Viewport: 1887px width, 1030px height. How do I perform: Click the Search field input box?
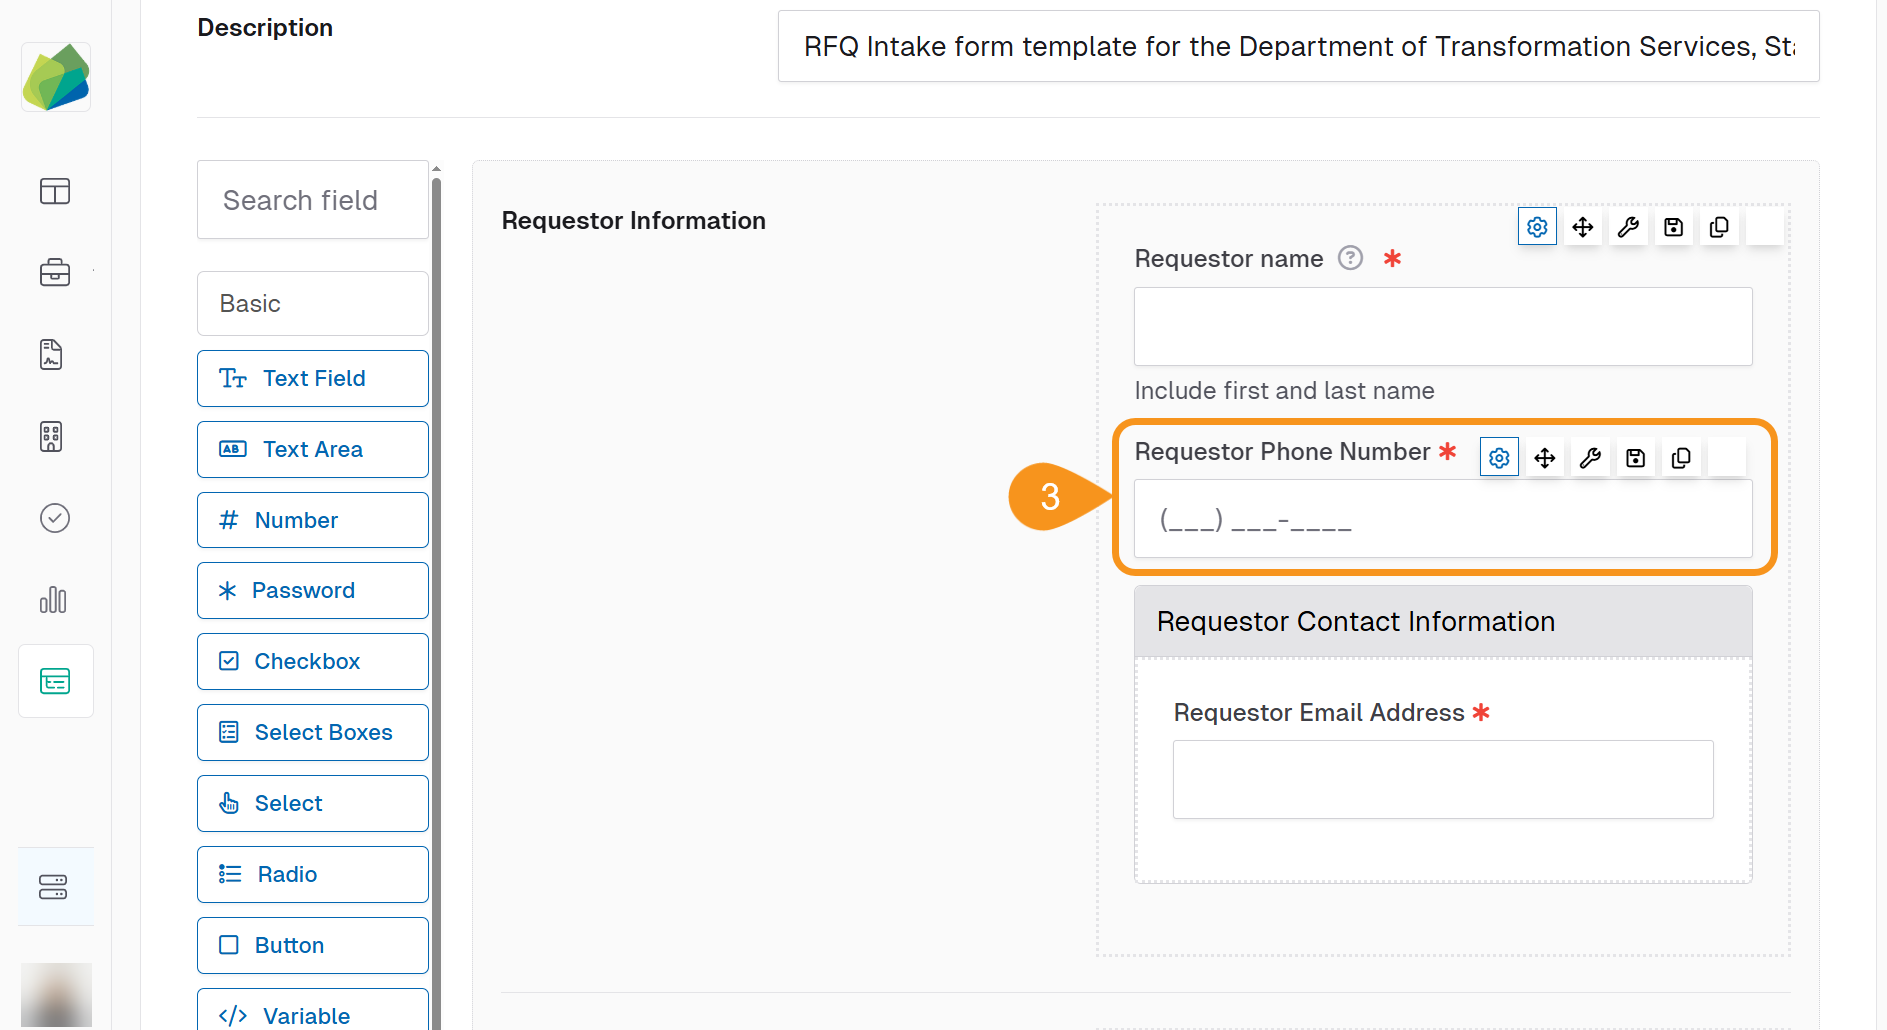coord(312,200)
